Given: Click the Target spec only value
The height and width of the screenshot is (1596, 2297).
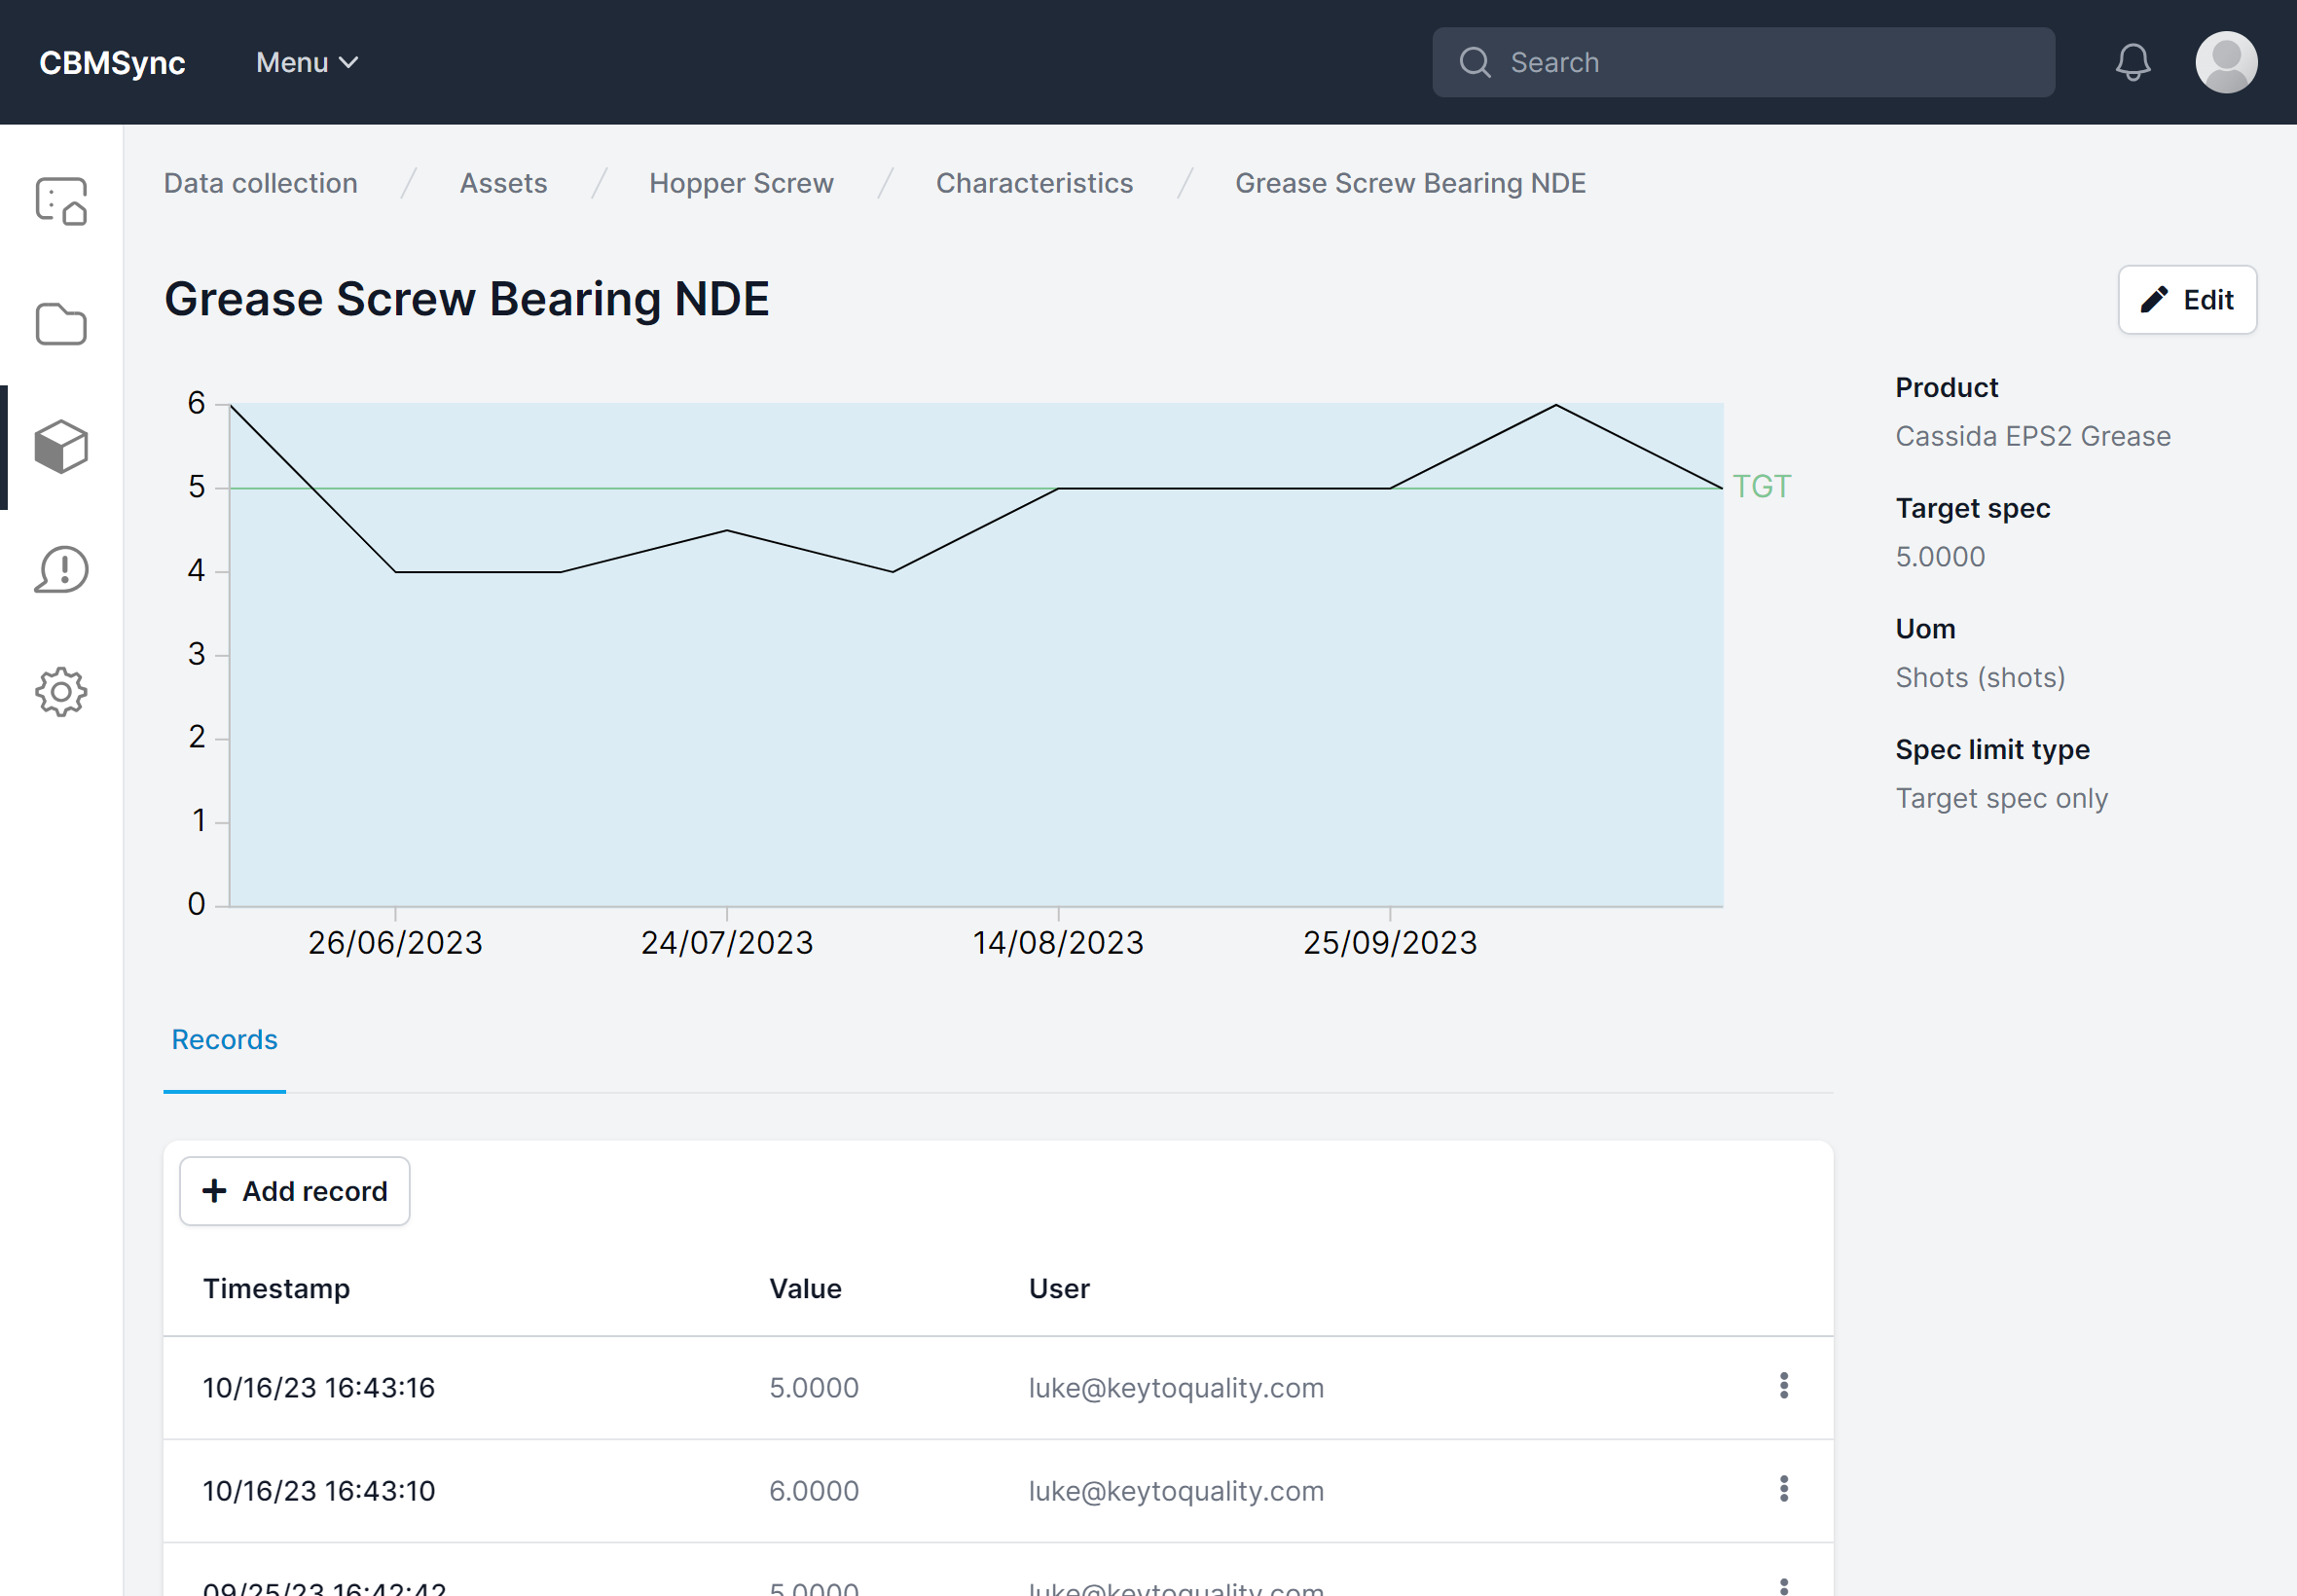Looking at the screenshot, I should click(x=2001, y=798).
